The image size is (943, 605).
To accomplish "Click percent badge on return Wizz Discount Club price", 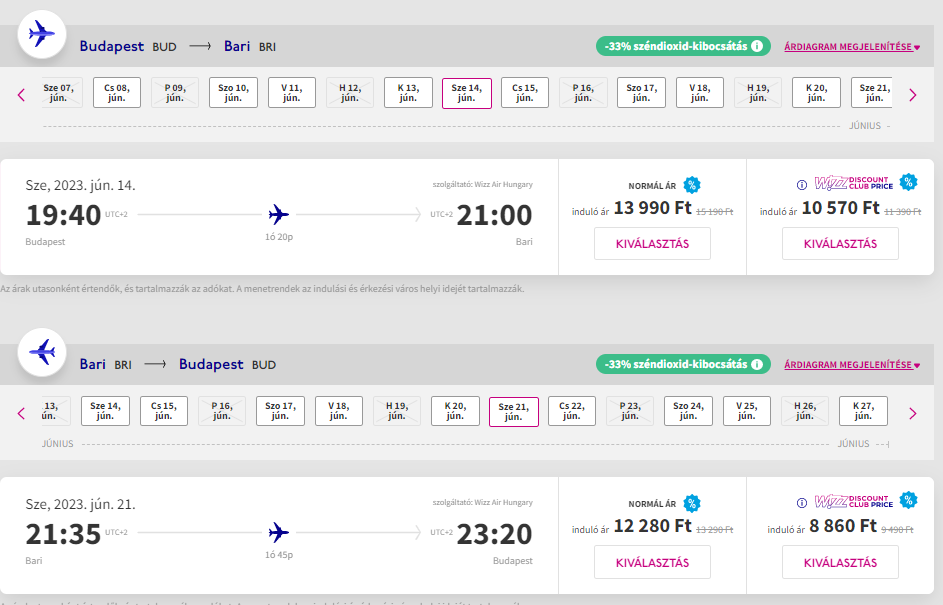I will coord(907,500).
